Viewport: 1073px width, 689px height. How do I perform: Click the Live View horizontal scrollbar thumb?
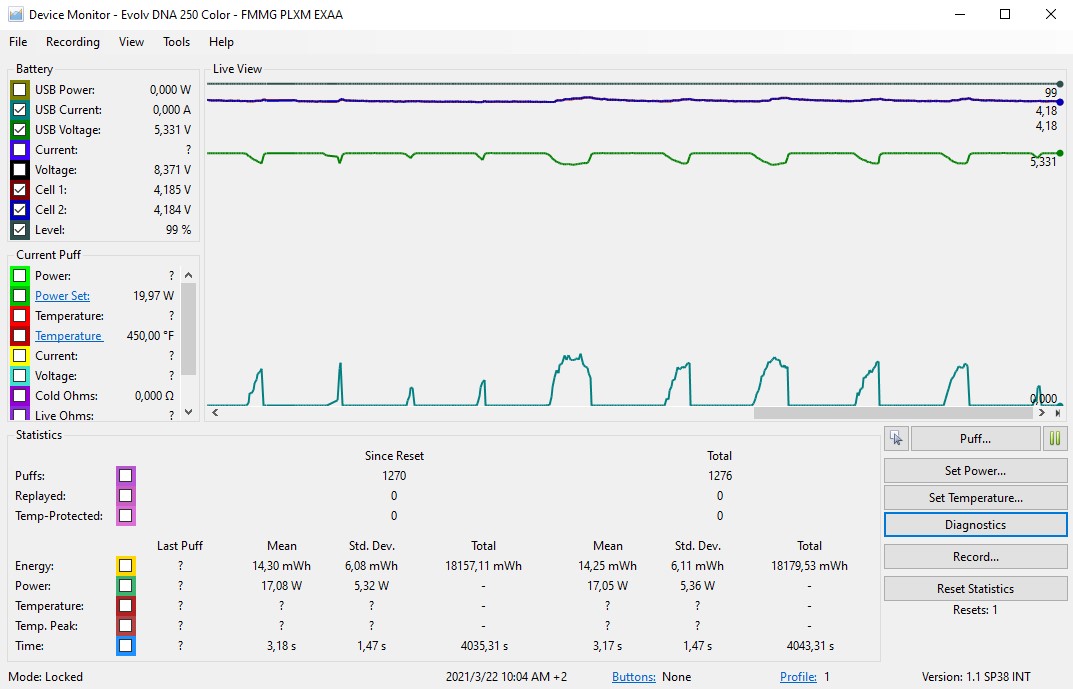[x=892, y=412]
